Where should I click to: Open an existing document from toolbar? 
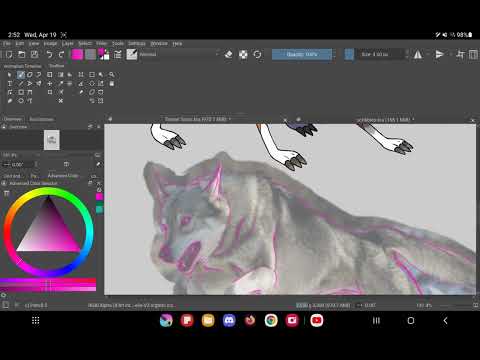pos(22,54)
